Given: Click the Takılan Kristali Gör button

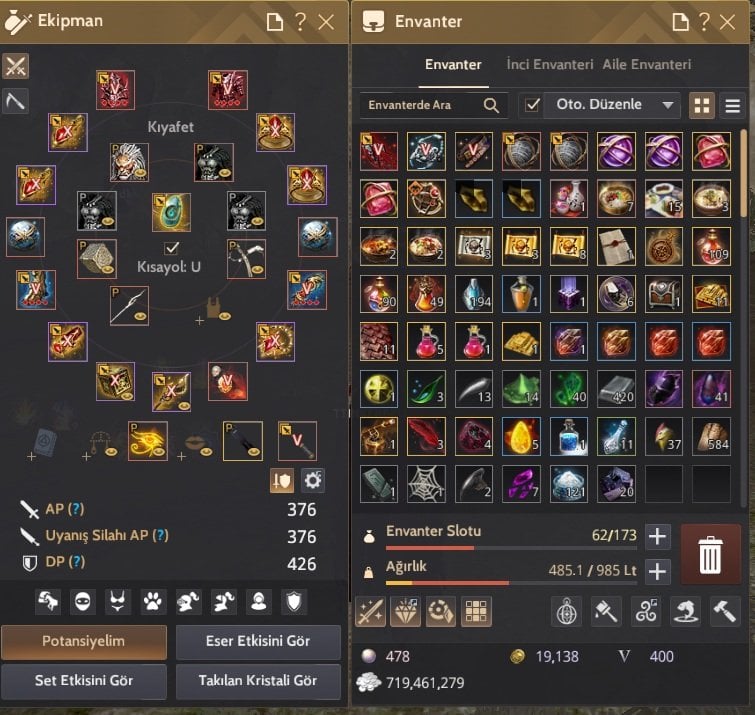Looking at the screenshot, I should (258, 681).
